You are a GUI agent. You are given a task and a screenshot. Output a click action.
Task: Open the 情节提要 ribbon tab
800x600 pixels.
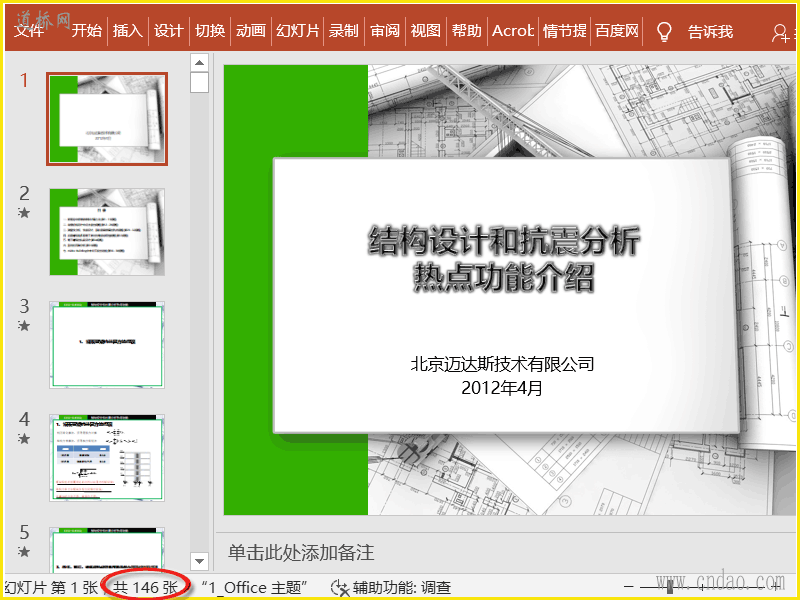(564, 31)
